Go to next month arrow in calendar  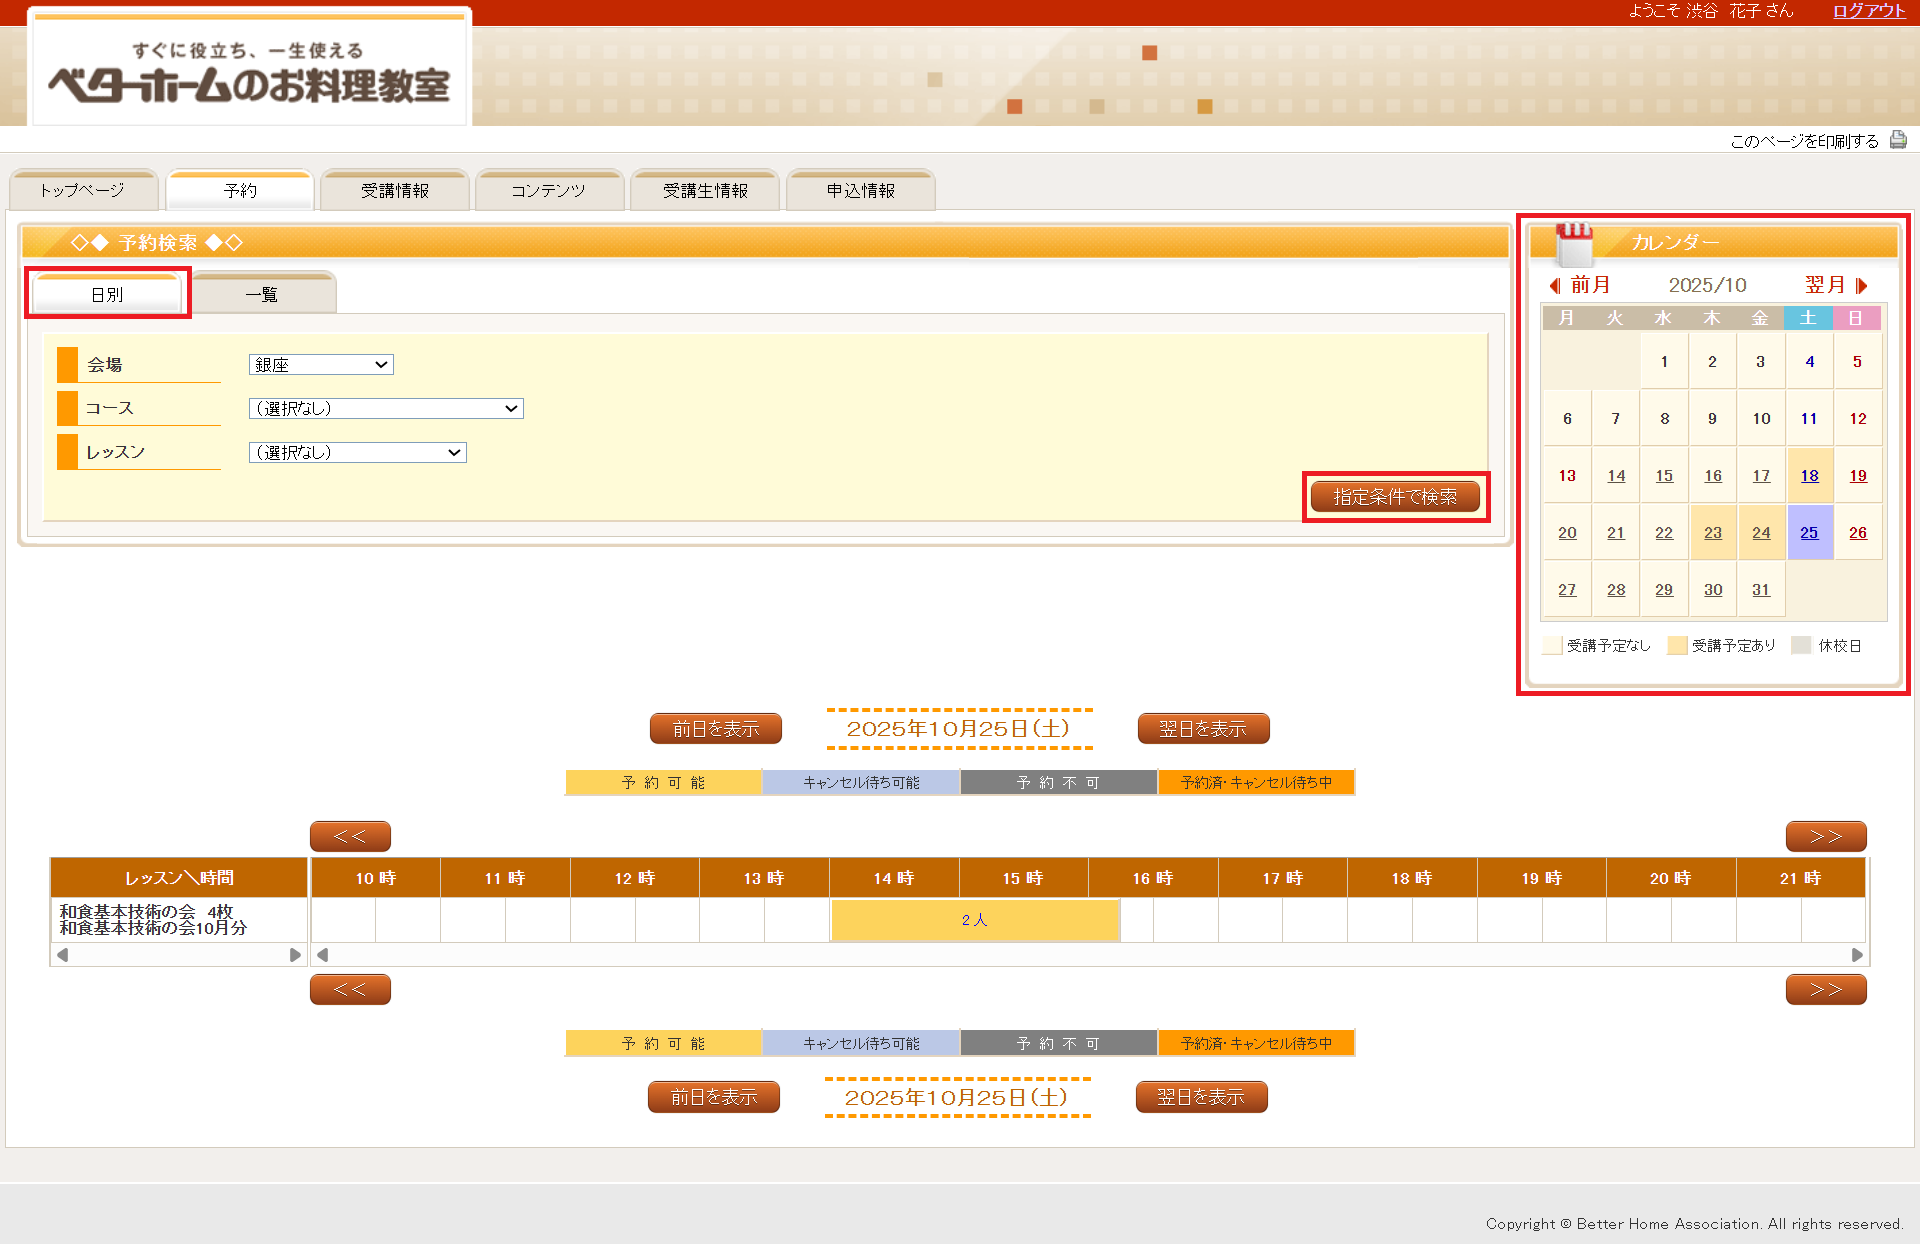[x=1861, y=286]
